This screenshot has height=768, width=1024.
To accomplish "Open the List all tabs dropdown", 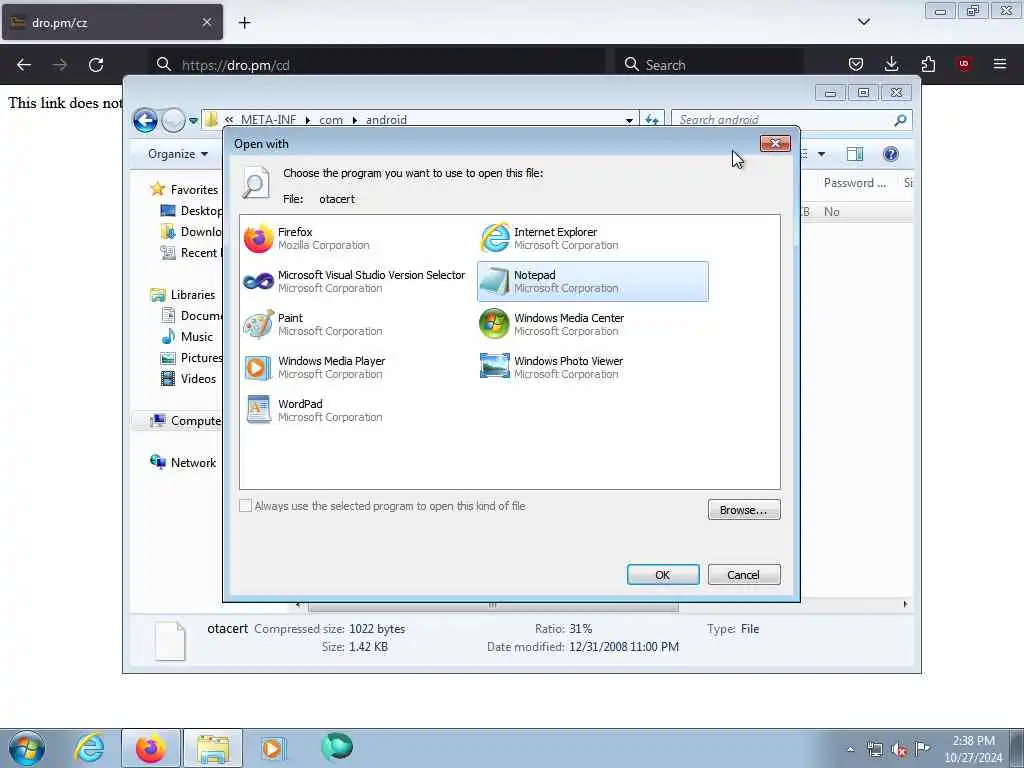I will (x=864, y=22).
